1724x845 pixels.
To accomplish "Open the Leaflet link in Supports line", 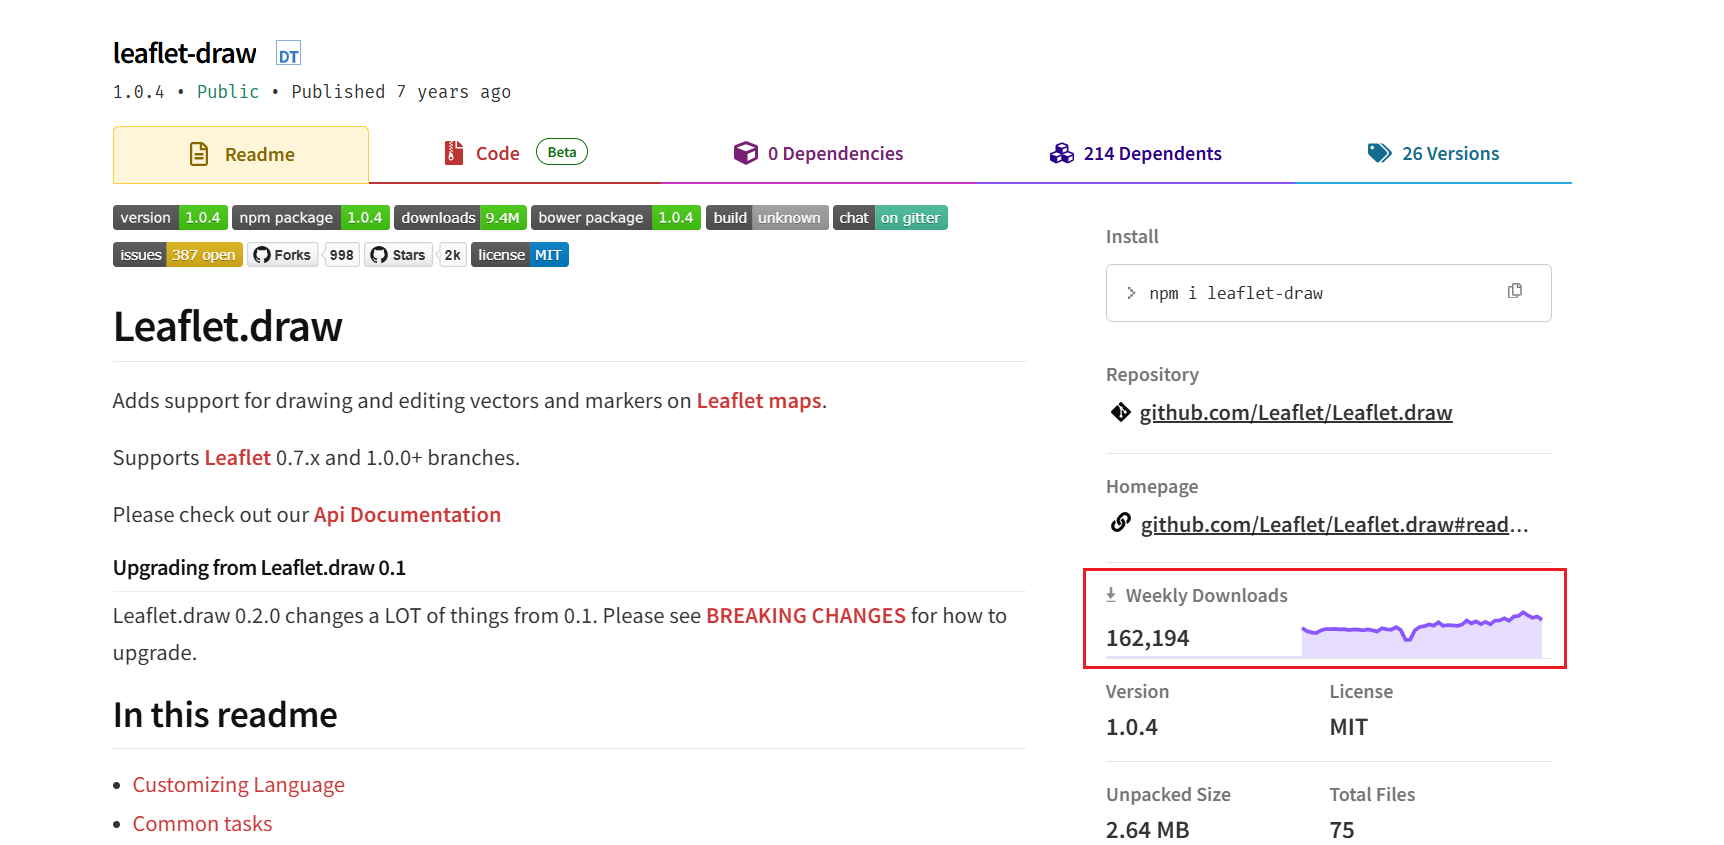I will point(238,458).
